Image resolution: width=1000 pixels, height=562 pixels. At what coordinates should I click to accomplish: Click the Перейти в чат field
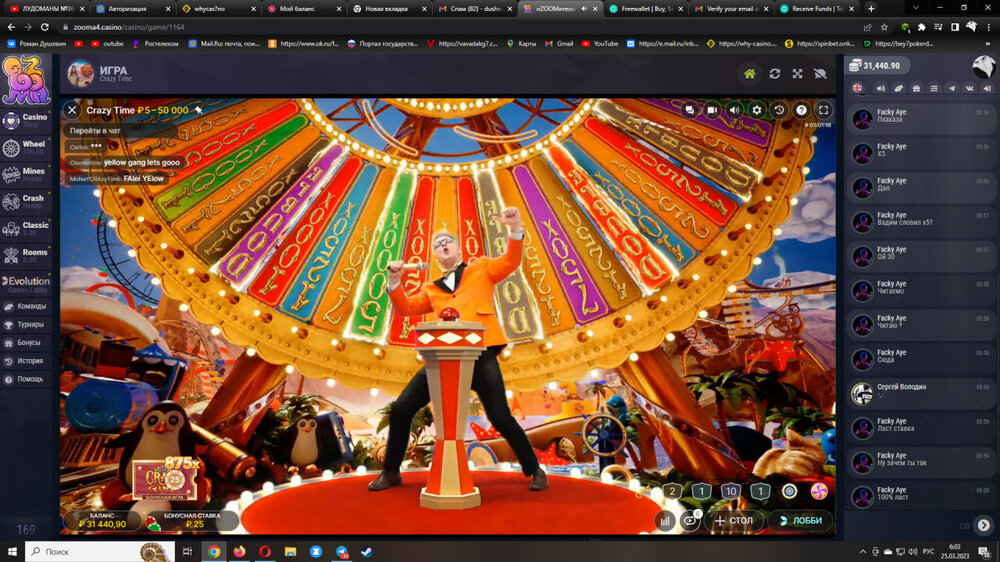point(96,131)
